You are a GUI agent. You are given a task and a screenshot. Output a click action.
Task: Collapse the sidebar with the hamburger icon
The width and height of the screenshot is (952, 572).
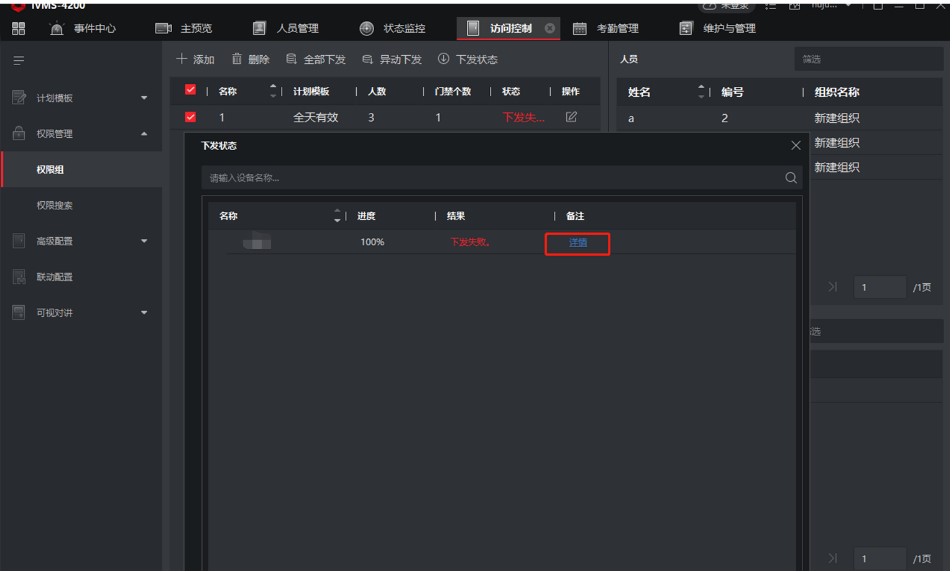[x=19, y=60]
